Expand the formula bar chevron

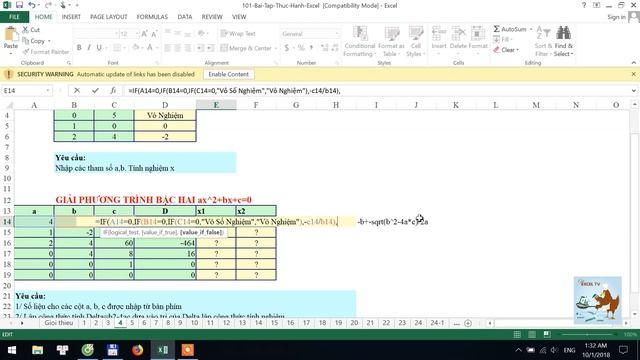click(633, 91)
